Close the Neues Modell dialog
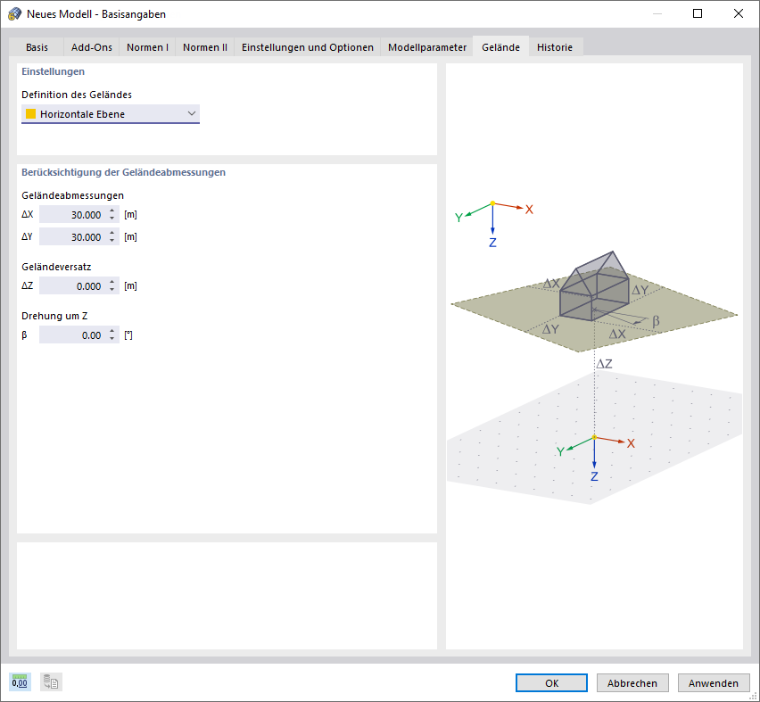The width and height of the screenshot is (760, 702). tap(738, 14)
